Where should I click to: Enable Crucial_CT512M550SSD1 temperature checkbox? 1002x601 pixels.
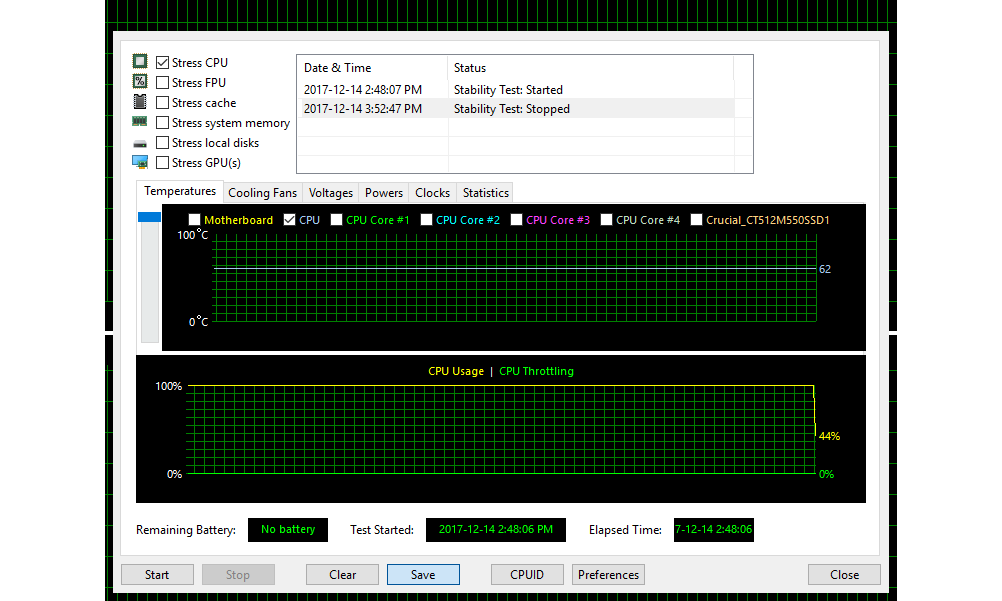697,220
